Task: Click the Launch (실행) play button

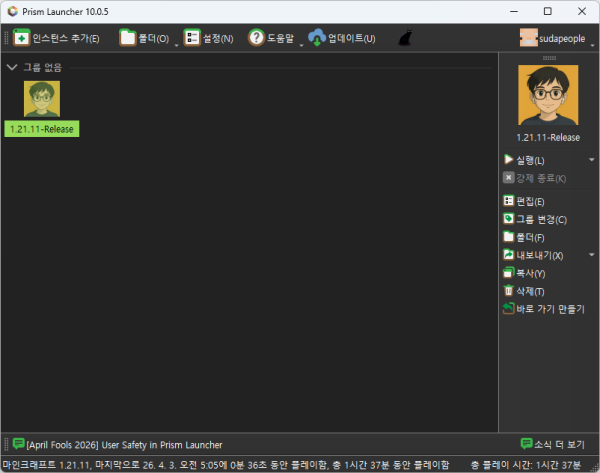Action: pyautogui.click(x=509, y=160)
